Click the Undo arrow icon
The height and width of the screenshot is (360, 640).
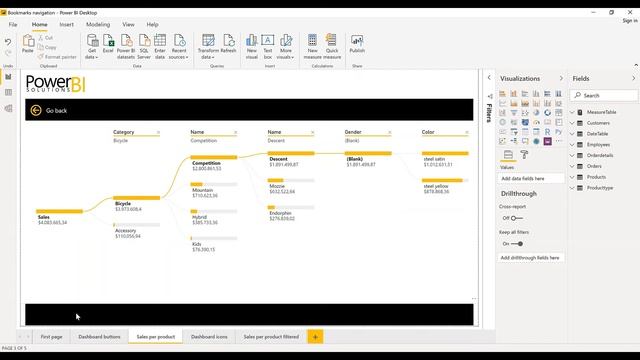click(x=8, y=42)
